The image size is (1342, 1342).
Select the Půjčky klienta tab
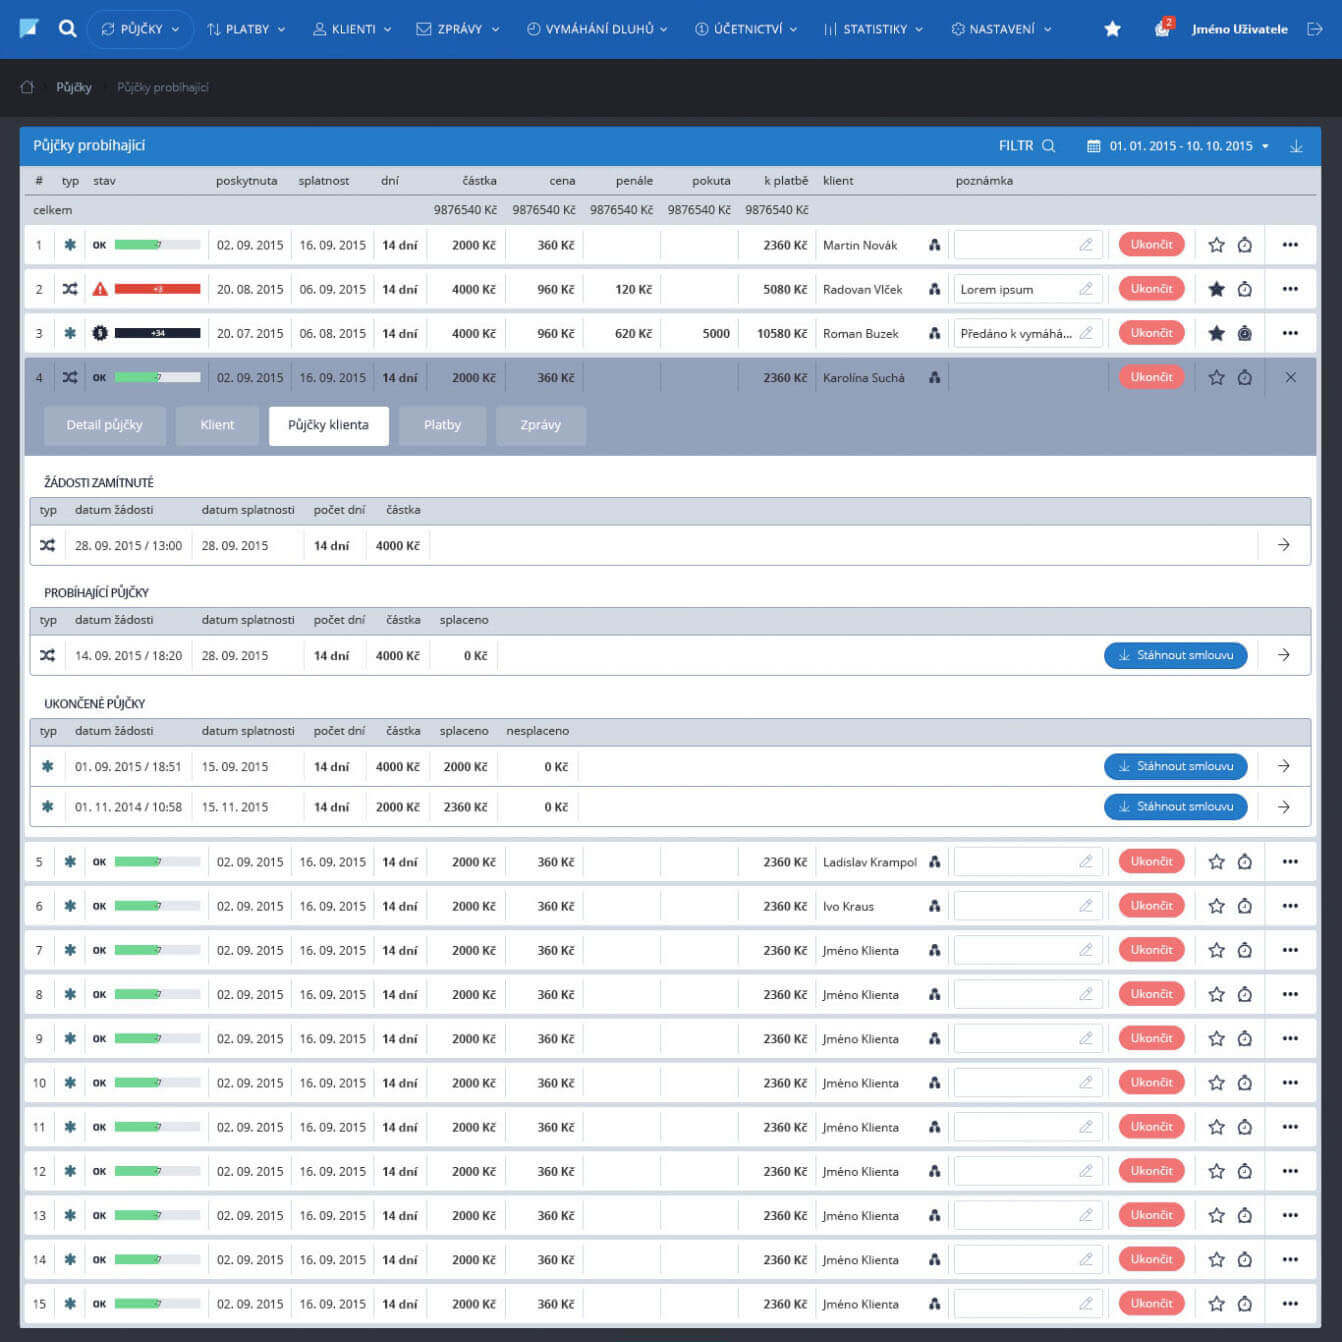pyautogui.click(x=328, y=425)
